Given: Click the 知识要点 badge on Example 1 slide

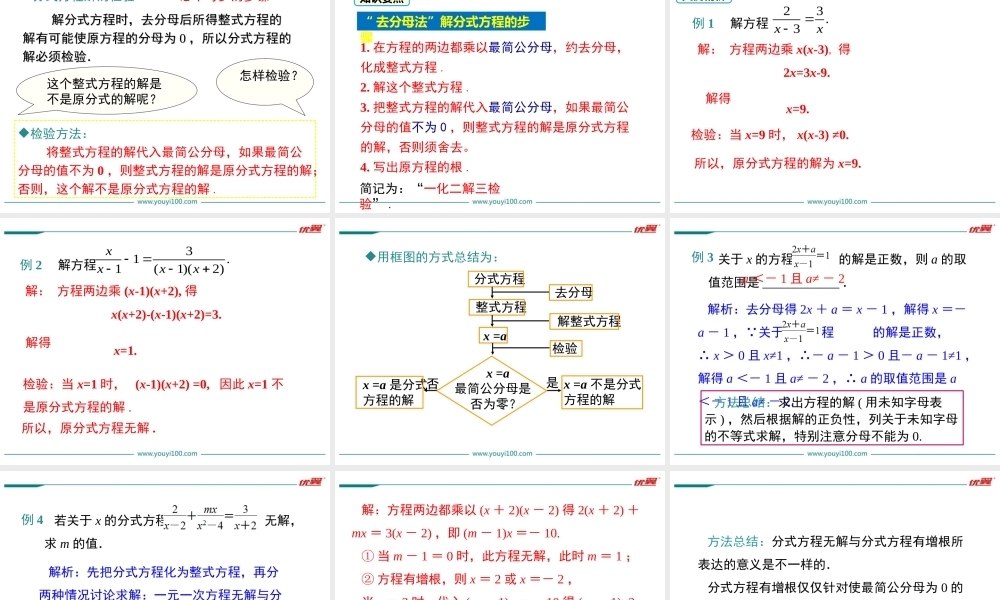Looking at the screenshot, I should point(703,3).
